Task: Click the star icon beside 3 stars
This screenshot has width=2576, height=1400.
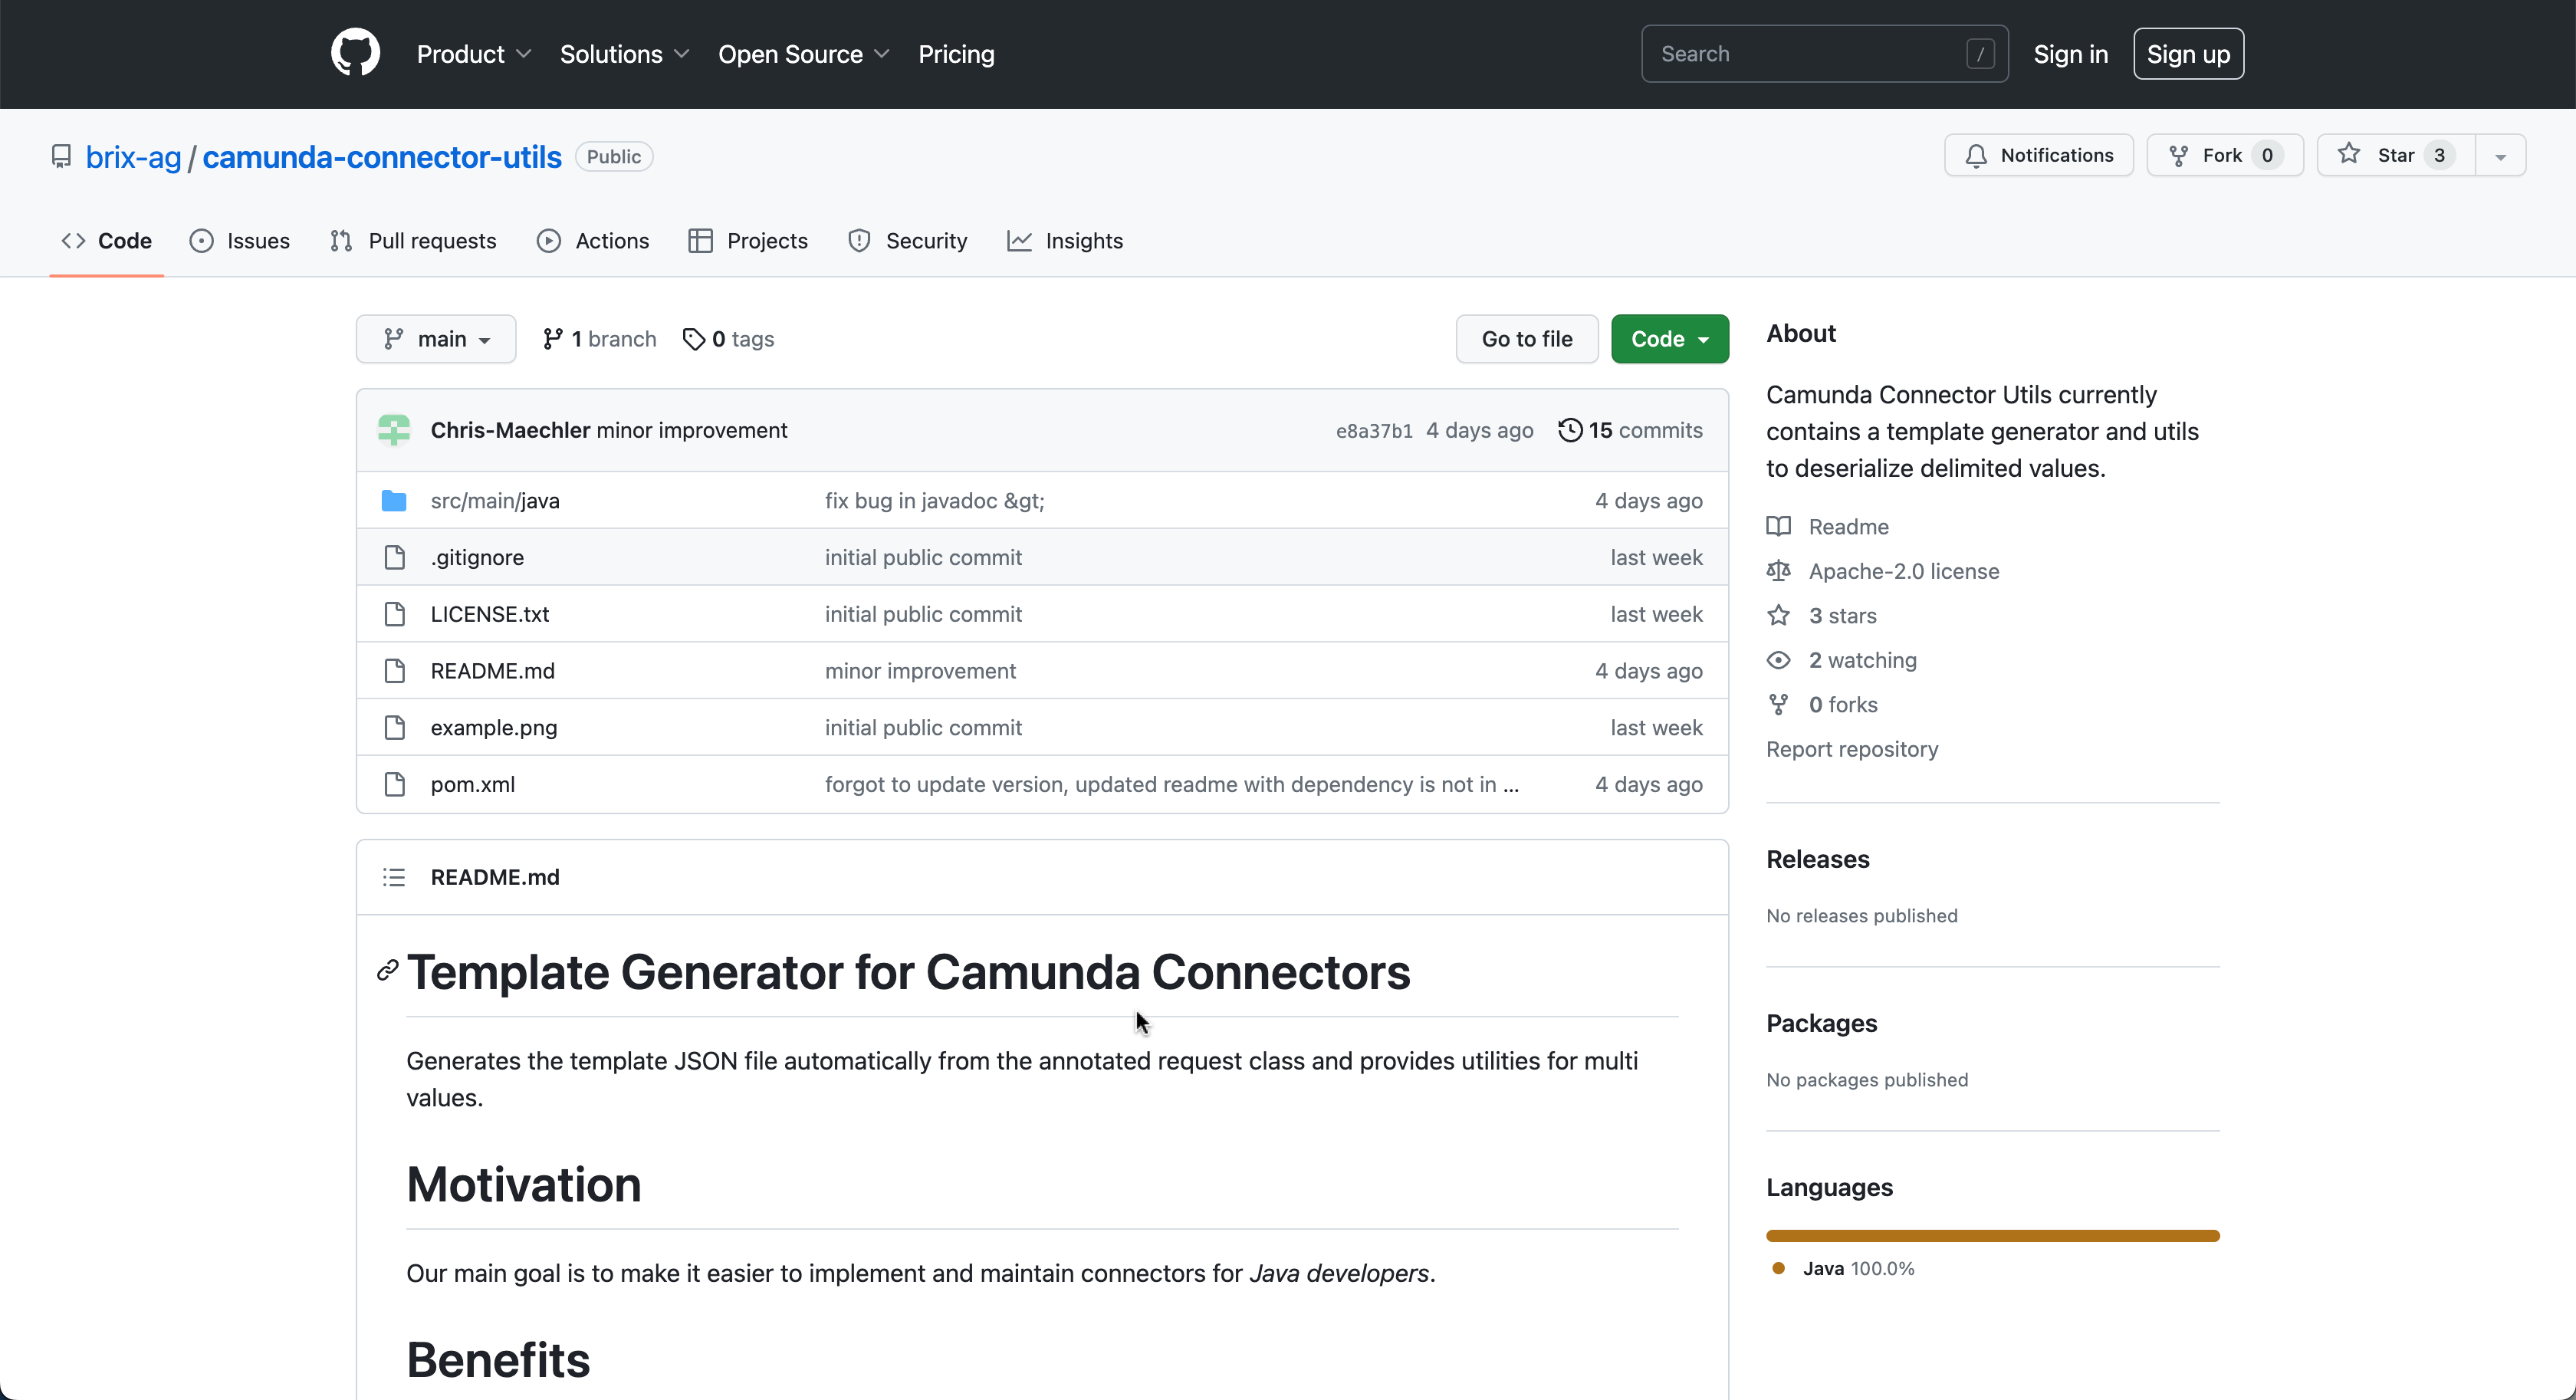Action: (1778, 616)
